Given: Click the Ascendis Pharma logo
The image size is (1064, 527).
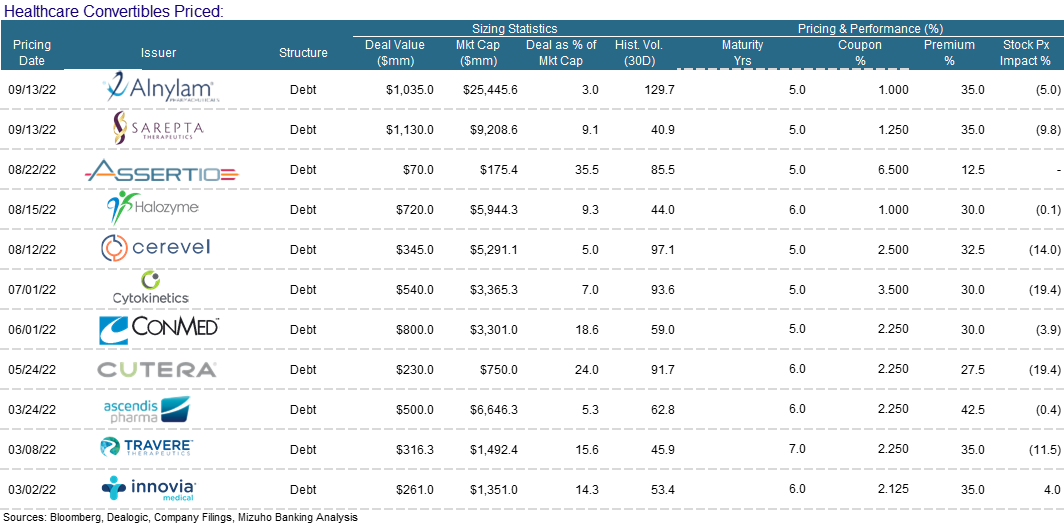Looking at the screenshot, I should pyautogui.click(x=147, y=410).
